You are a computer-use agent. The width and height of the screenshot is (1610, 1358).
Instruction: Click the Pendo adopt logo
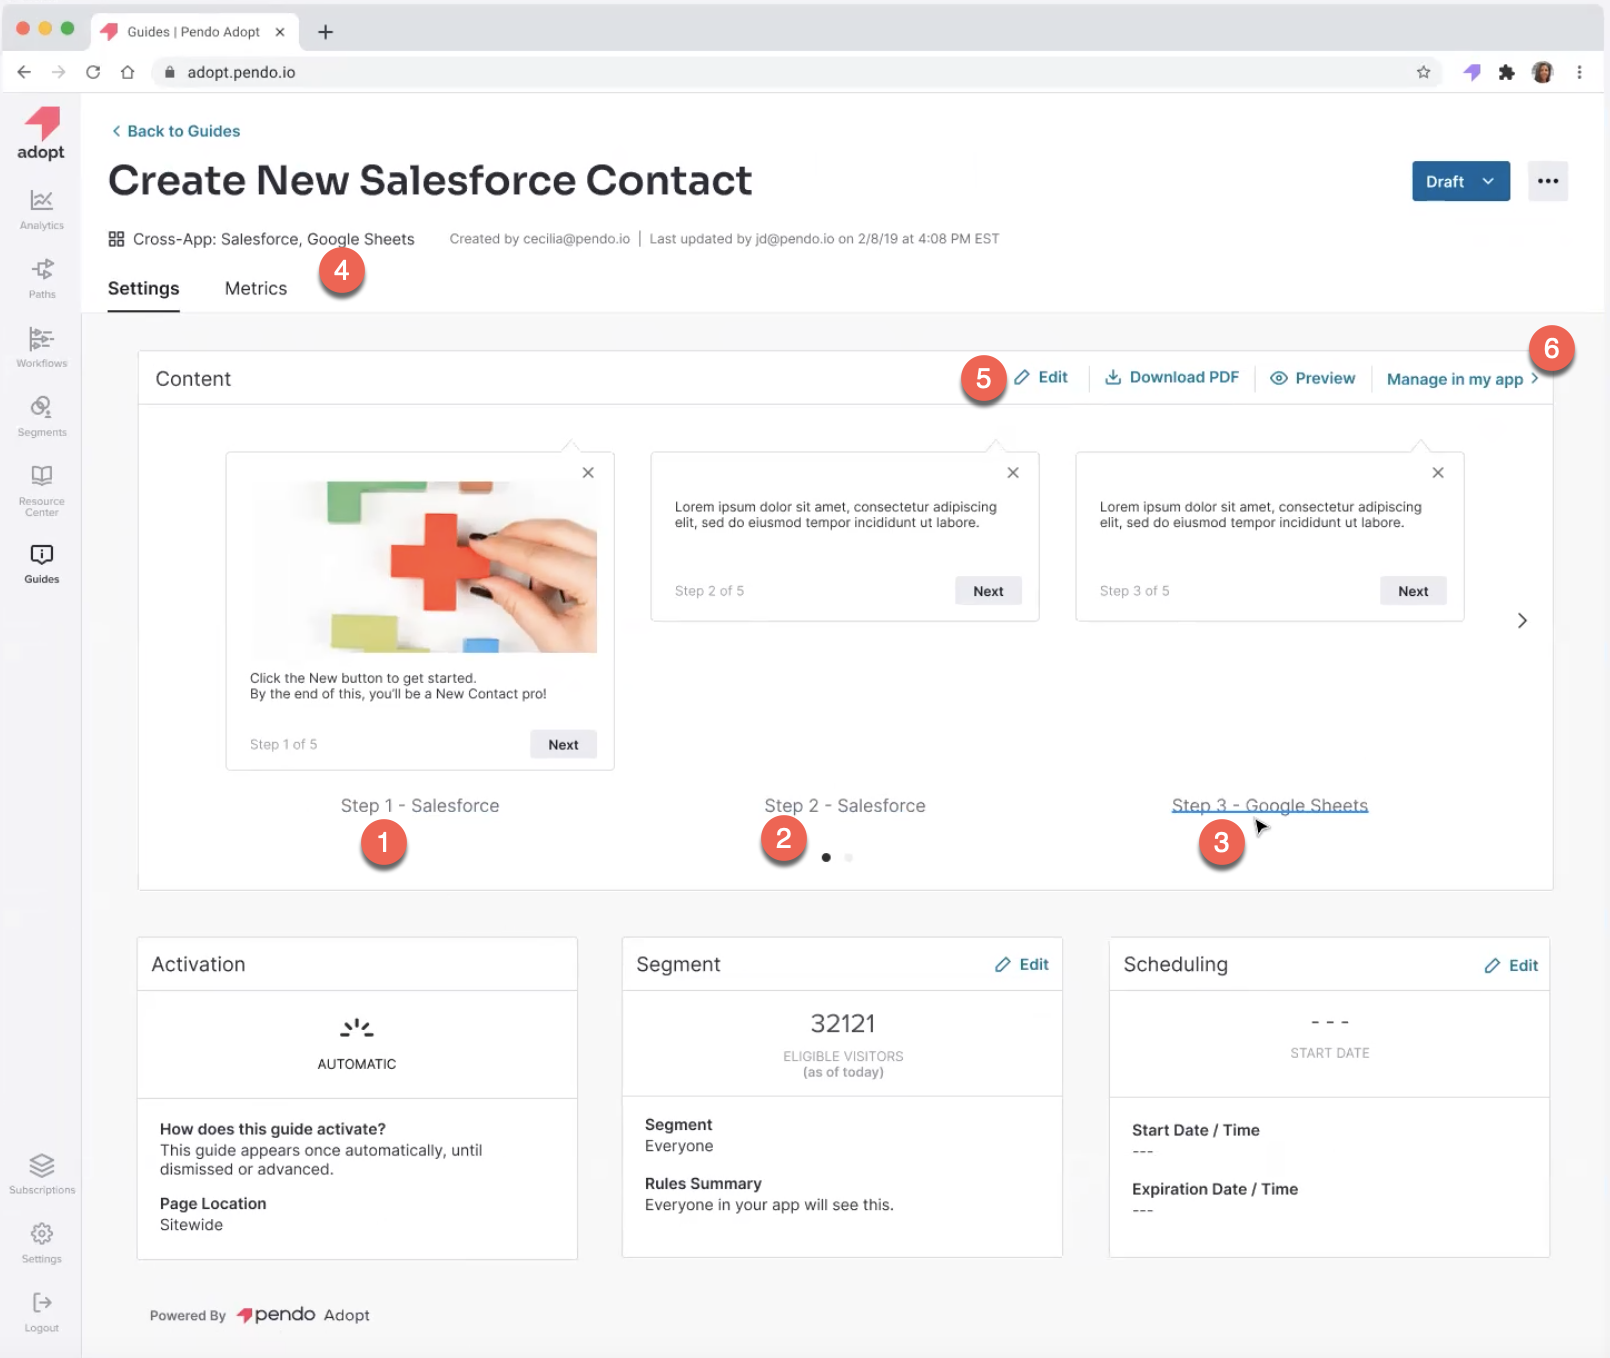41,133
